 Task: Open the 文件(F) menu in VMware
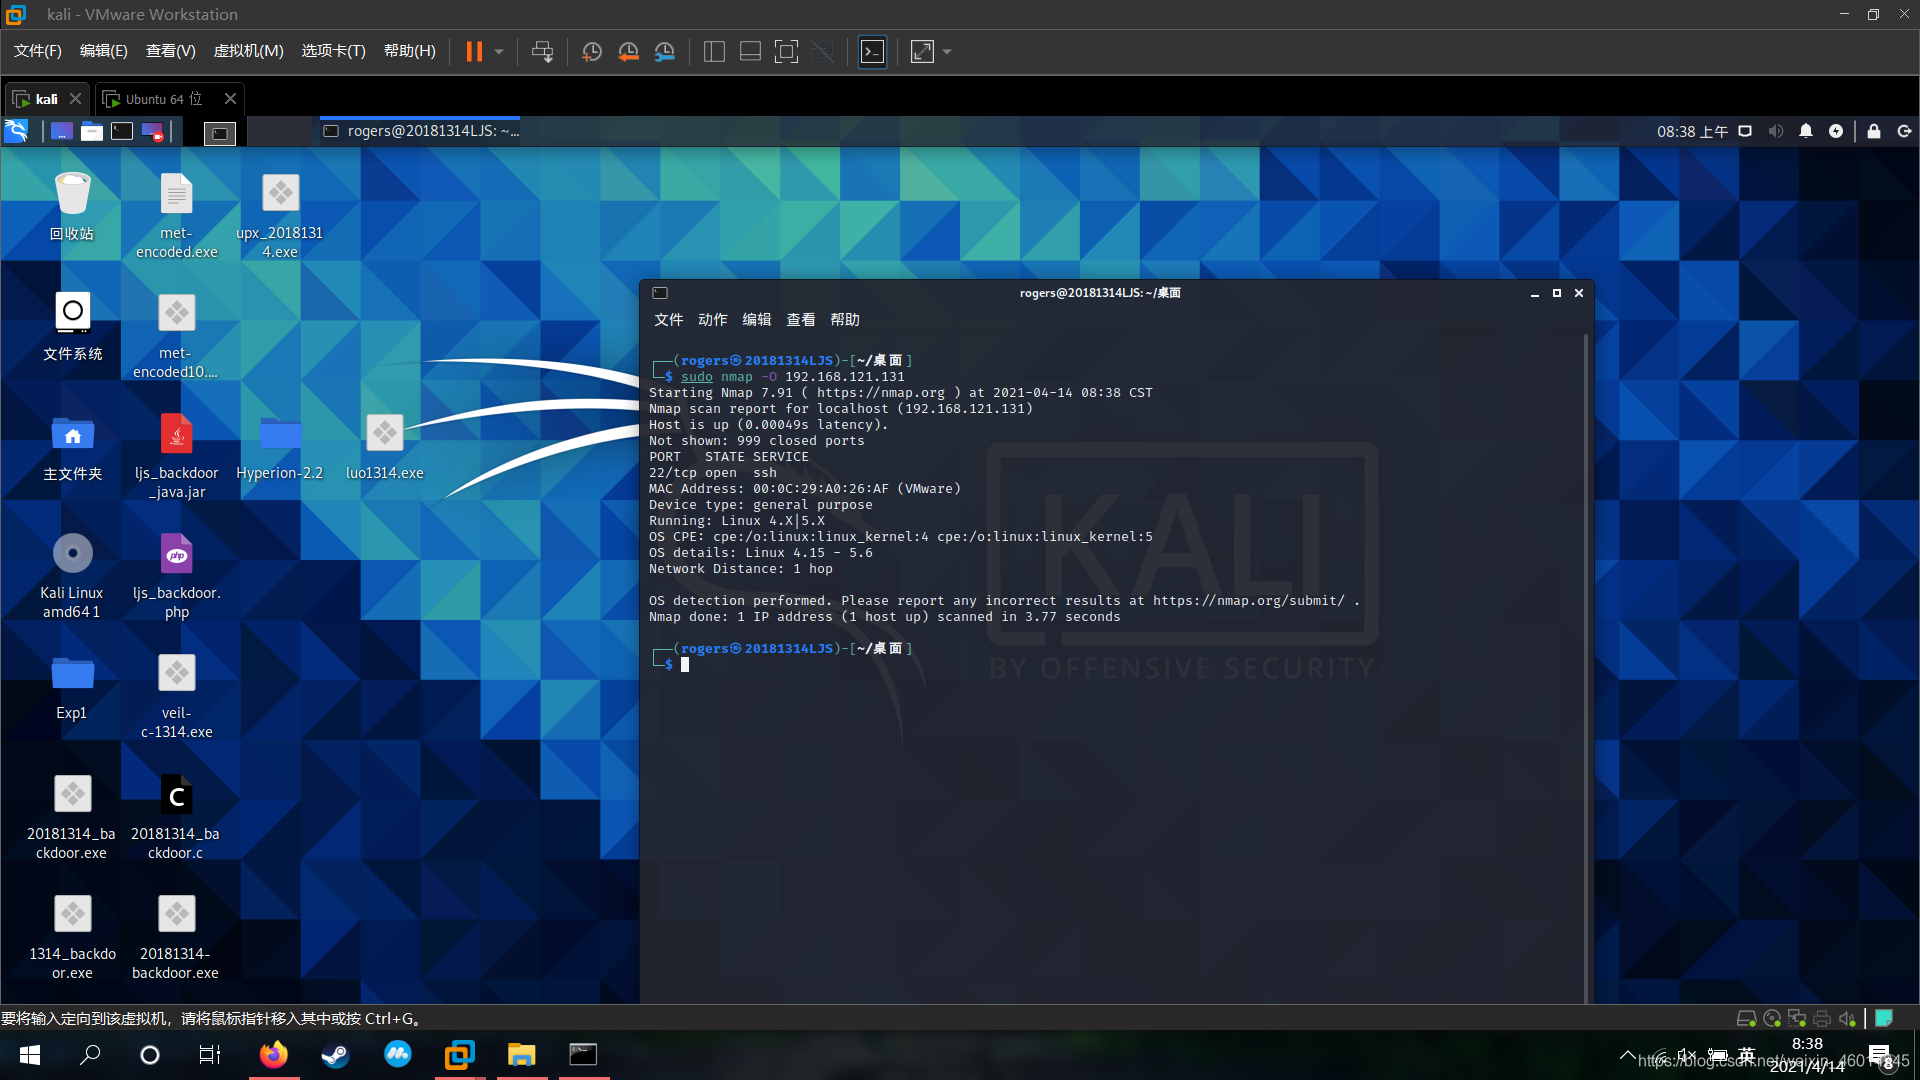click(x=38, y=51)
